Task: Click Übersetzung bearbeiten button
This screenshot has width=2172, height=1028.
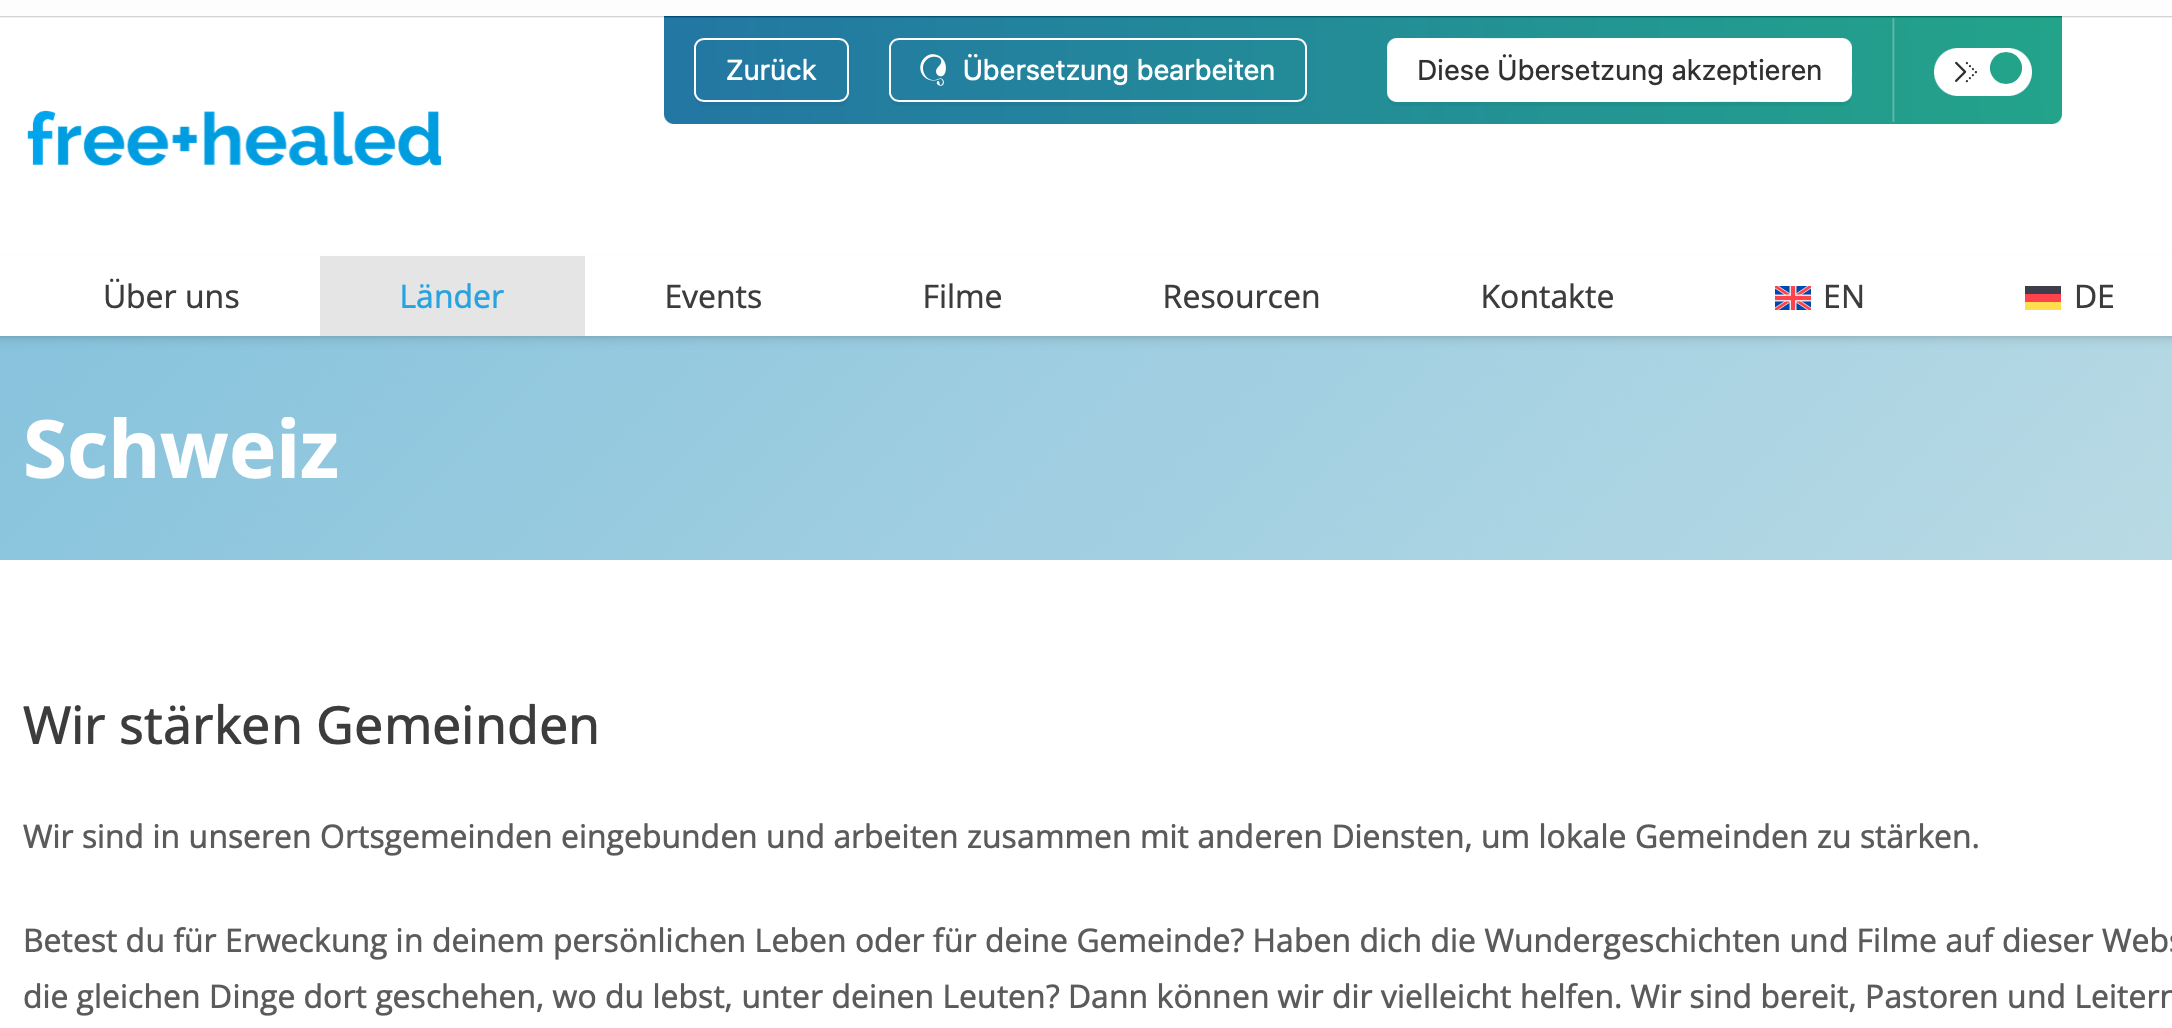Action: point(1097,70)
